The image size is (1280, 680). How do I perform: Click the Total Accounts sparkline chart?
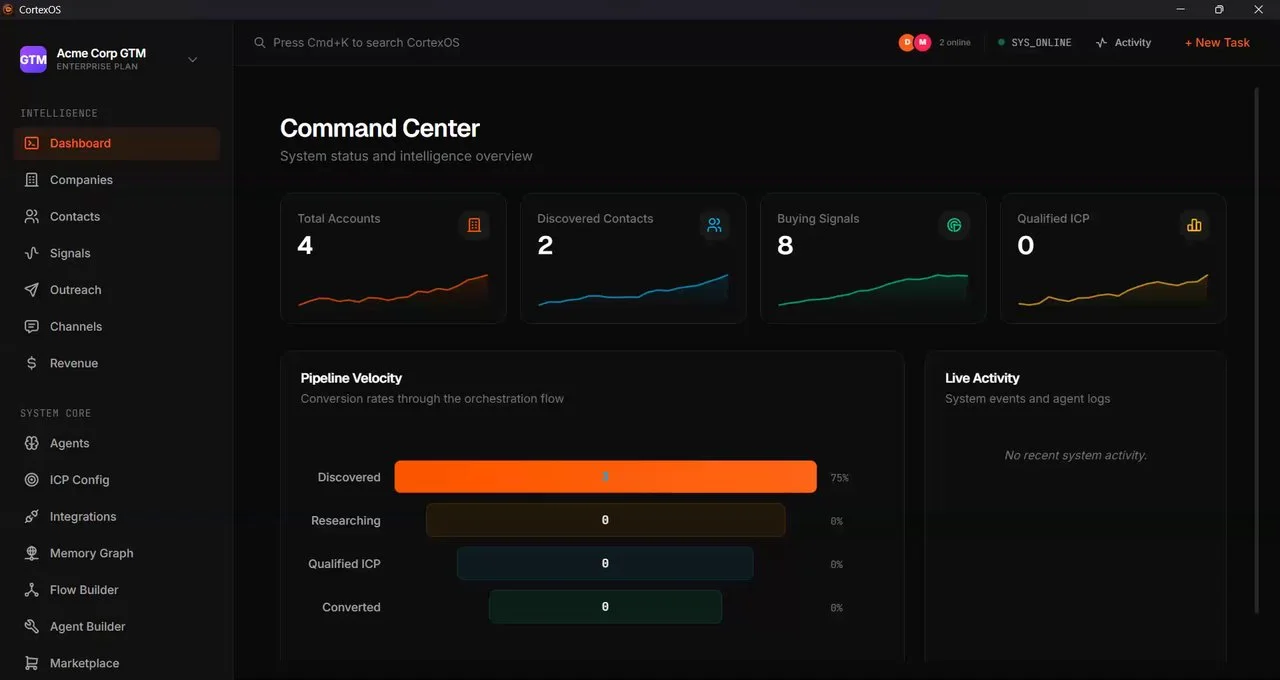pos(393,290)
